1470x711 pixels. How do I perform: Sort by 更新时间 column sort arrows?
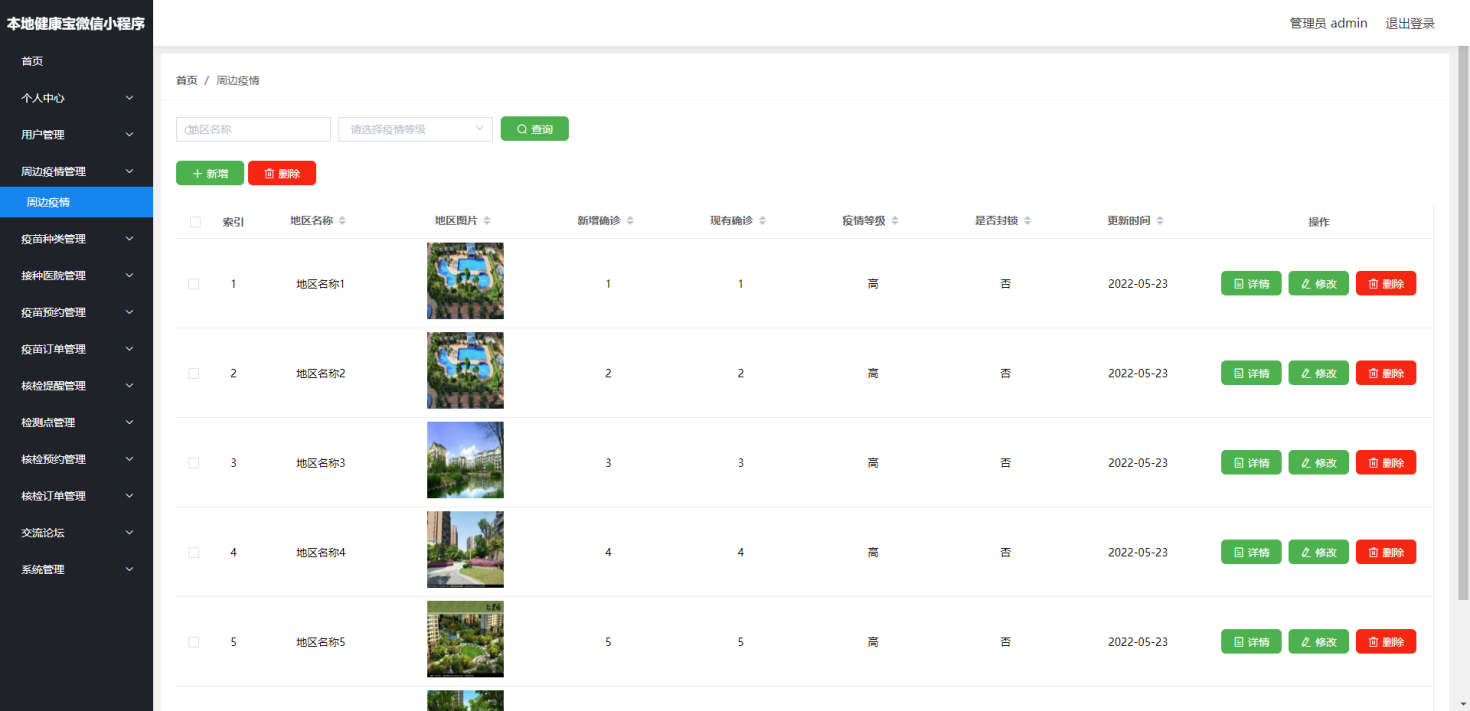pos(1159,221)
